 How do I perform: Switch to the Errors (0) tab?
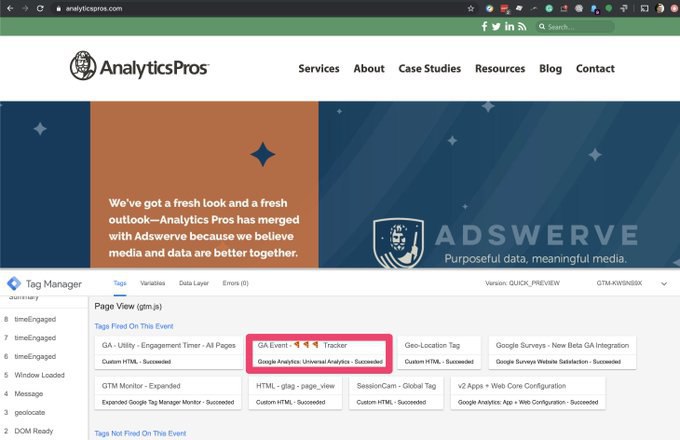coord(235,283)
